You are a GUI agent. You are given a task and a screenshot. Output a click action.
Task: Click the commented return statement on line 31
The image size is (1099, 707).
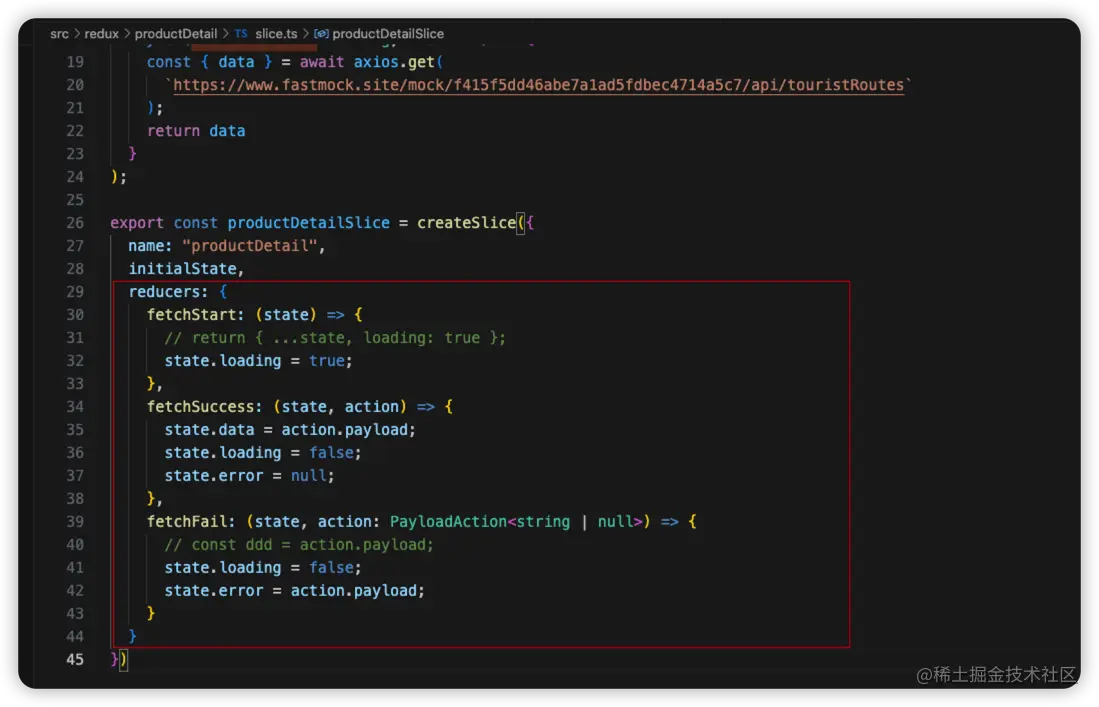(x=335, y=338)
